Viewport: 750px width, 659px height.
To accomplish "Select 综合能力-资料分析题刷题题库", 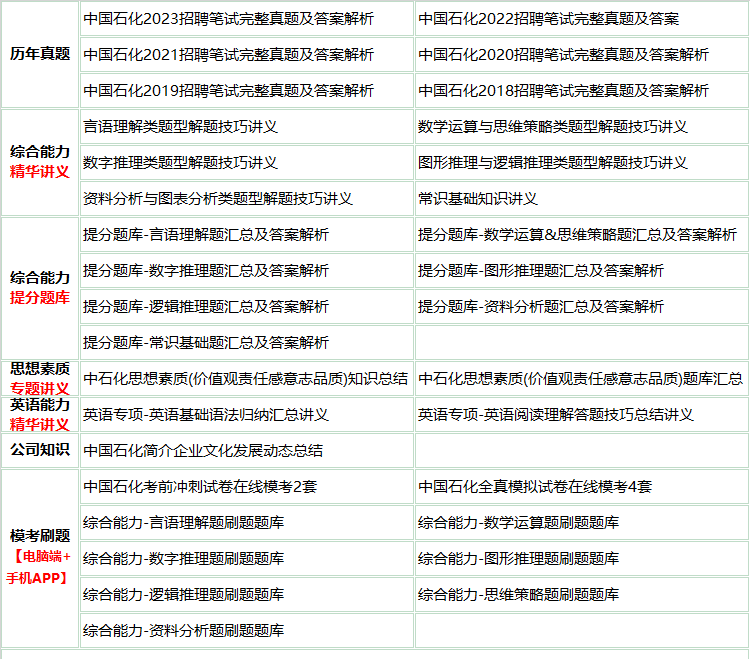I will point(183,630).
